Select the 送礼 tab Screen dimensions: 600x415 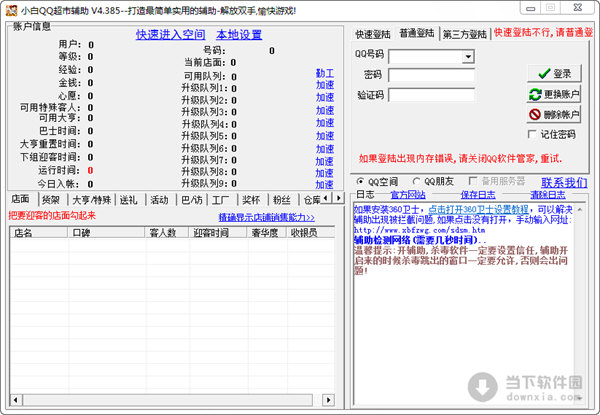[129, 200]
